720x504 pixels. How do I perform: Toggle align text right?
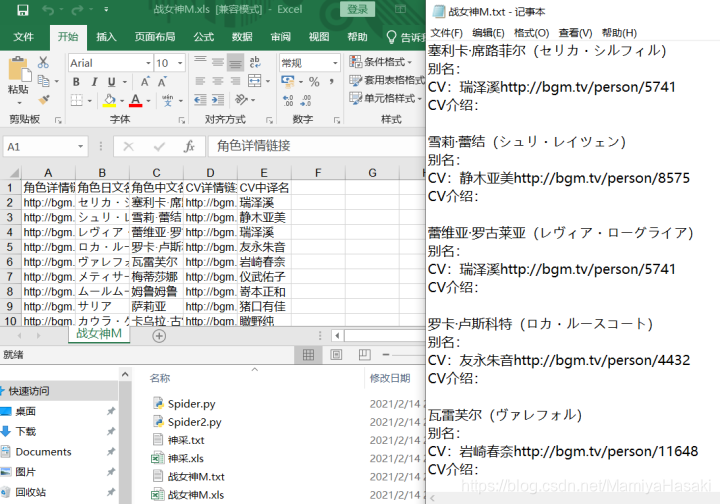coord(235,82)
